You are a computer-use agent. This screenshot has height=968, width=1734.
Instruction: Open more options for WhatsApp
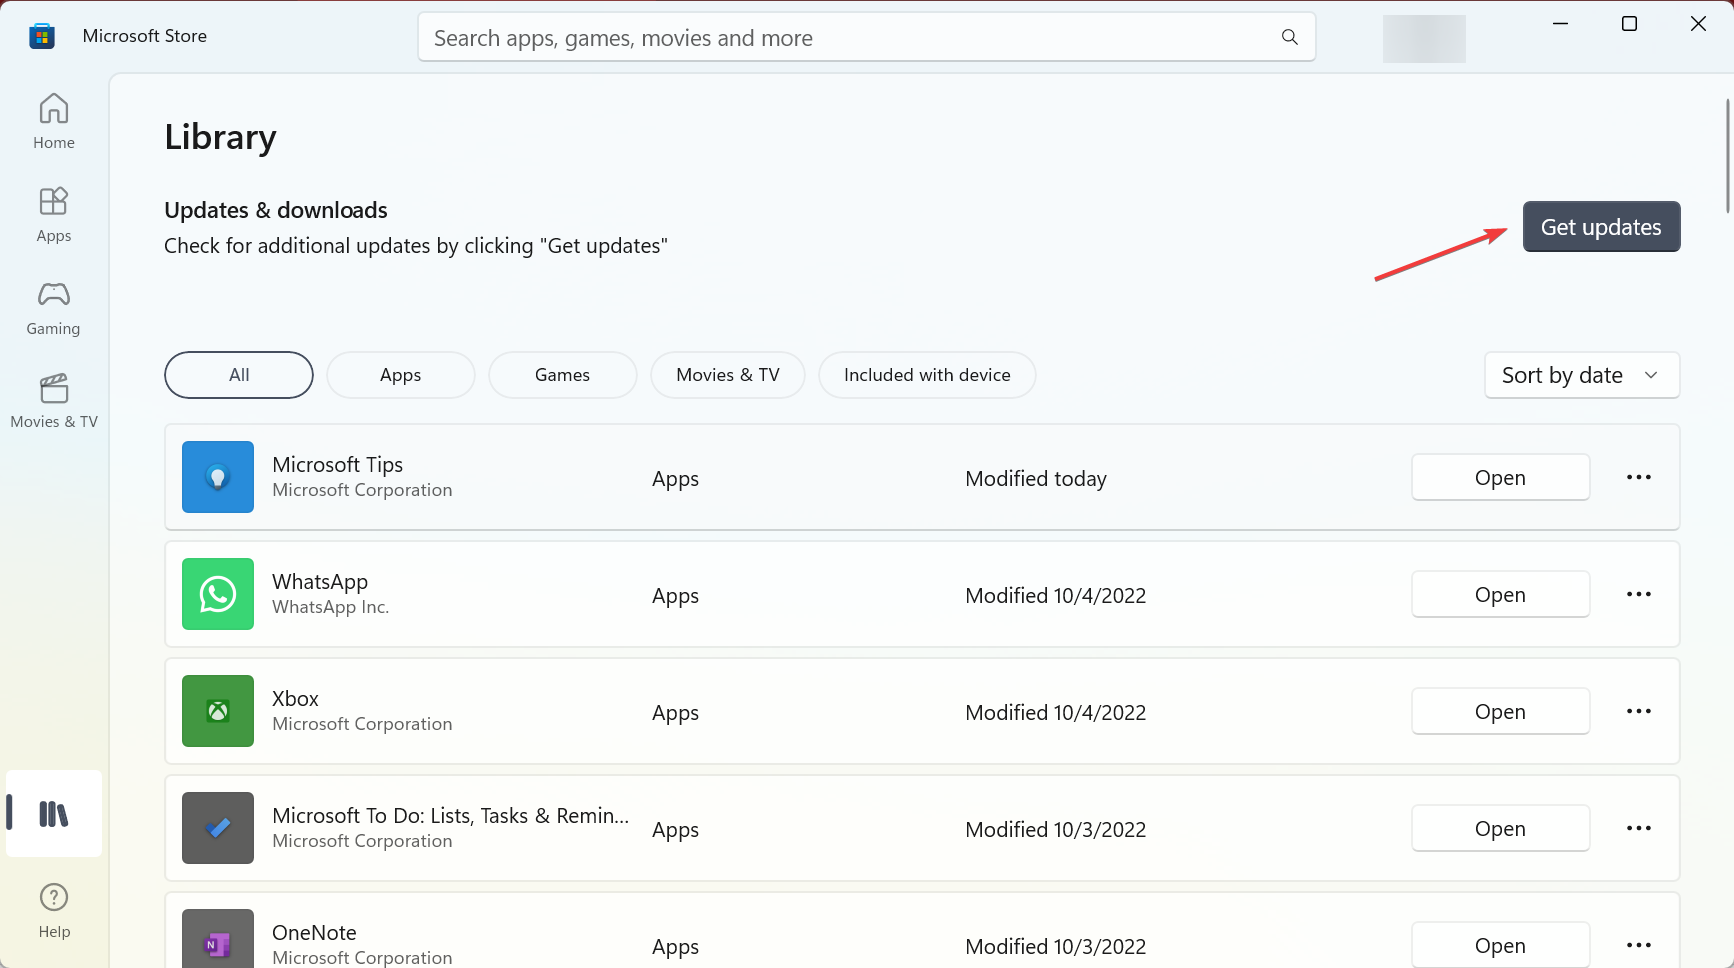click(x=1639, y=594)
